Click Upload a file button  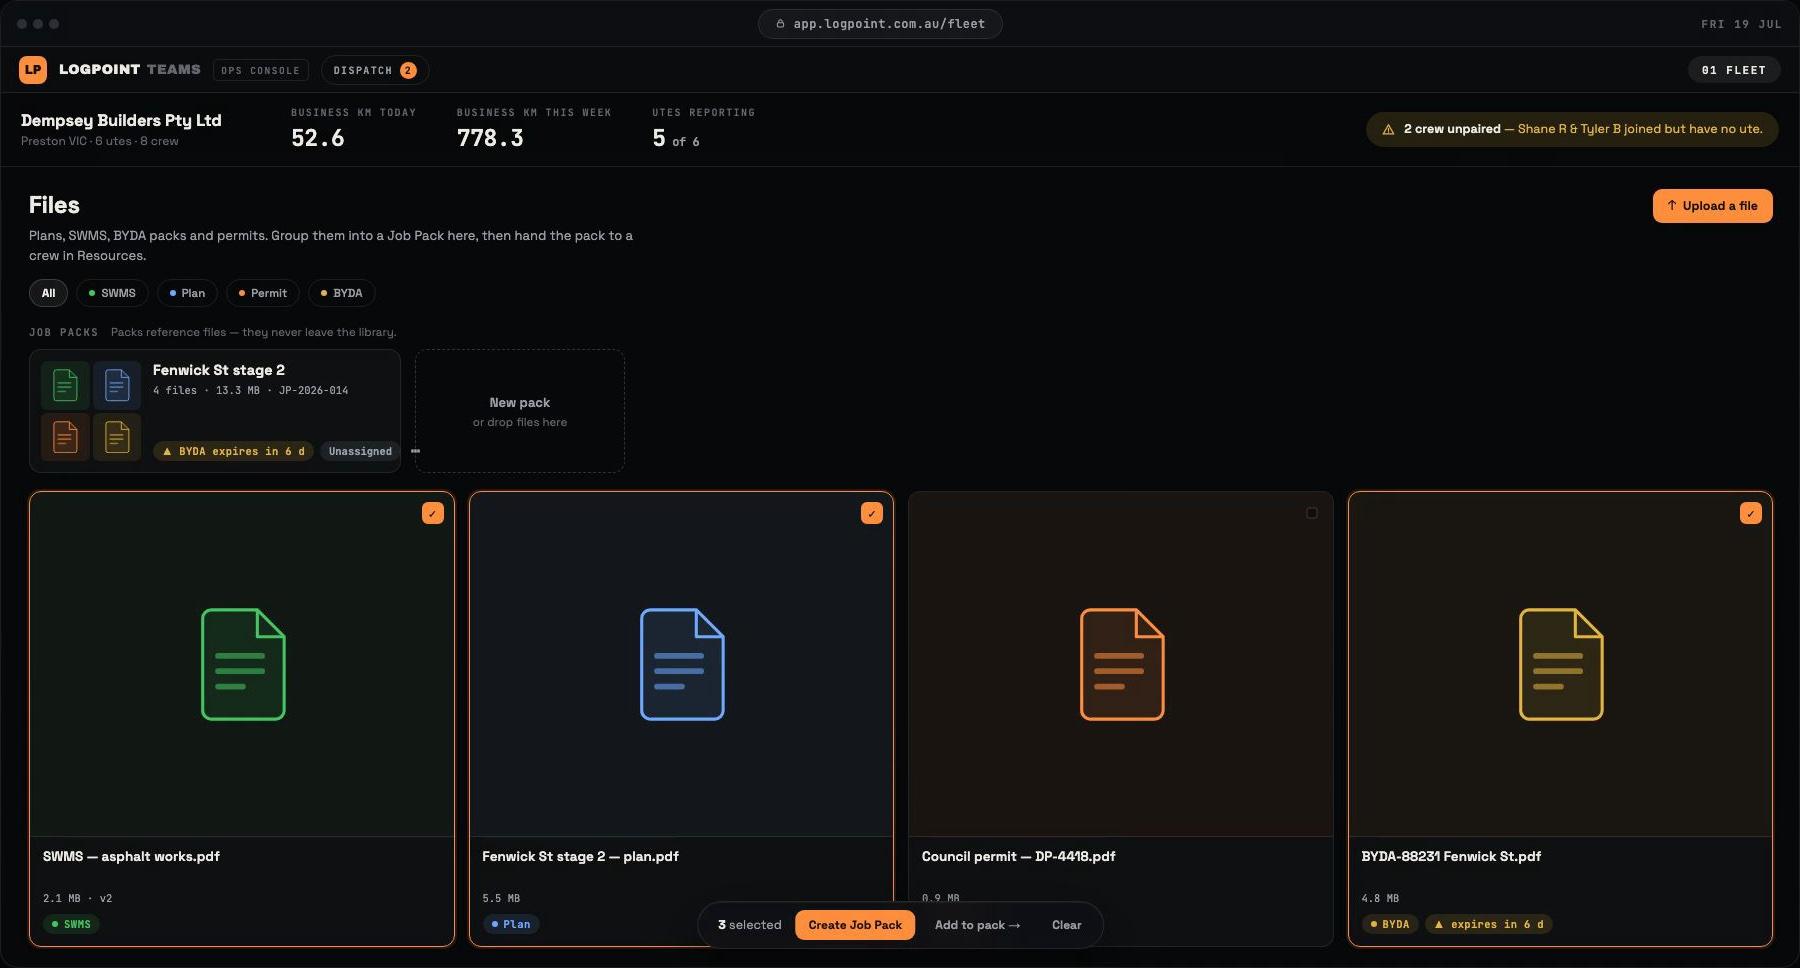1712,206
